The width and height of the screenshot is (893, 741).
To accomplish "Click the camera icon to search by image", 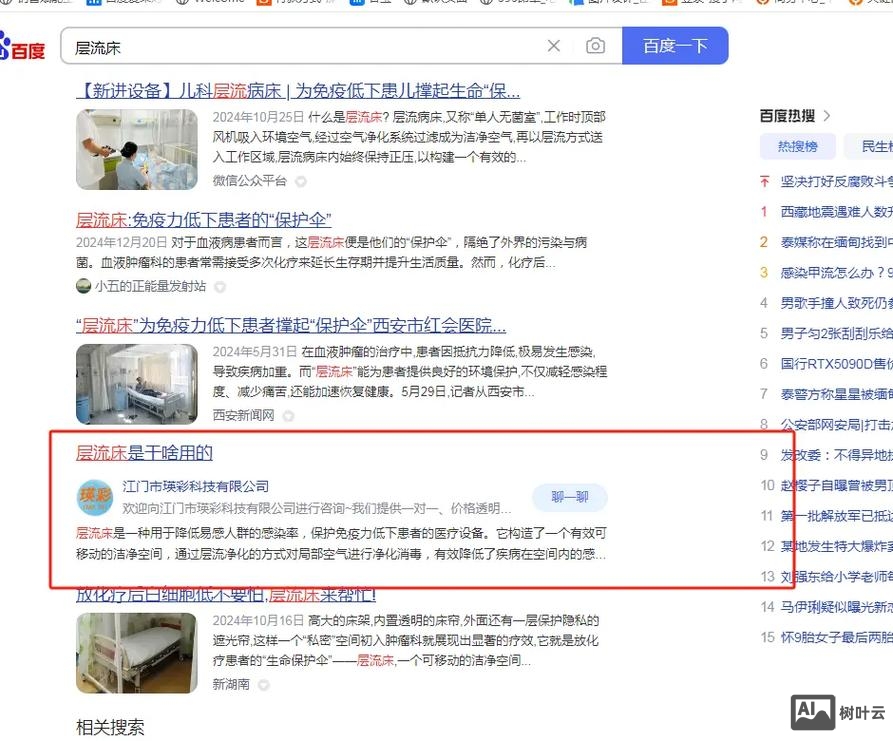I will pyautogui.click(x=596, y=45).
